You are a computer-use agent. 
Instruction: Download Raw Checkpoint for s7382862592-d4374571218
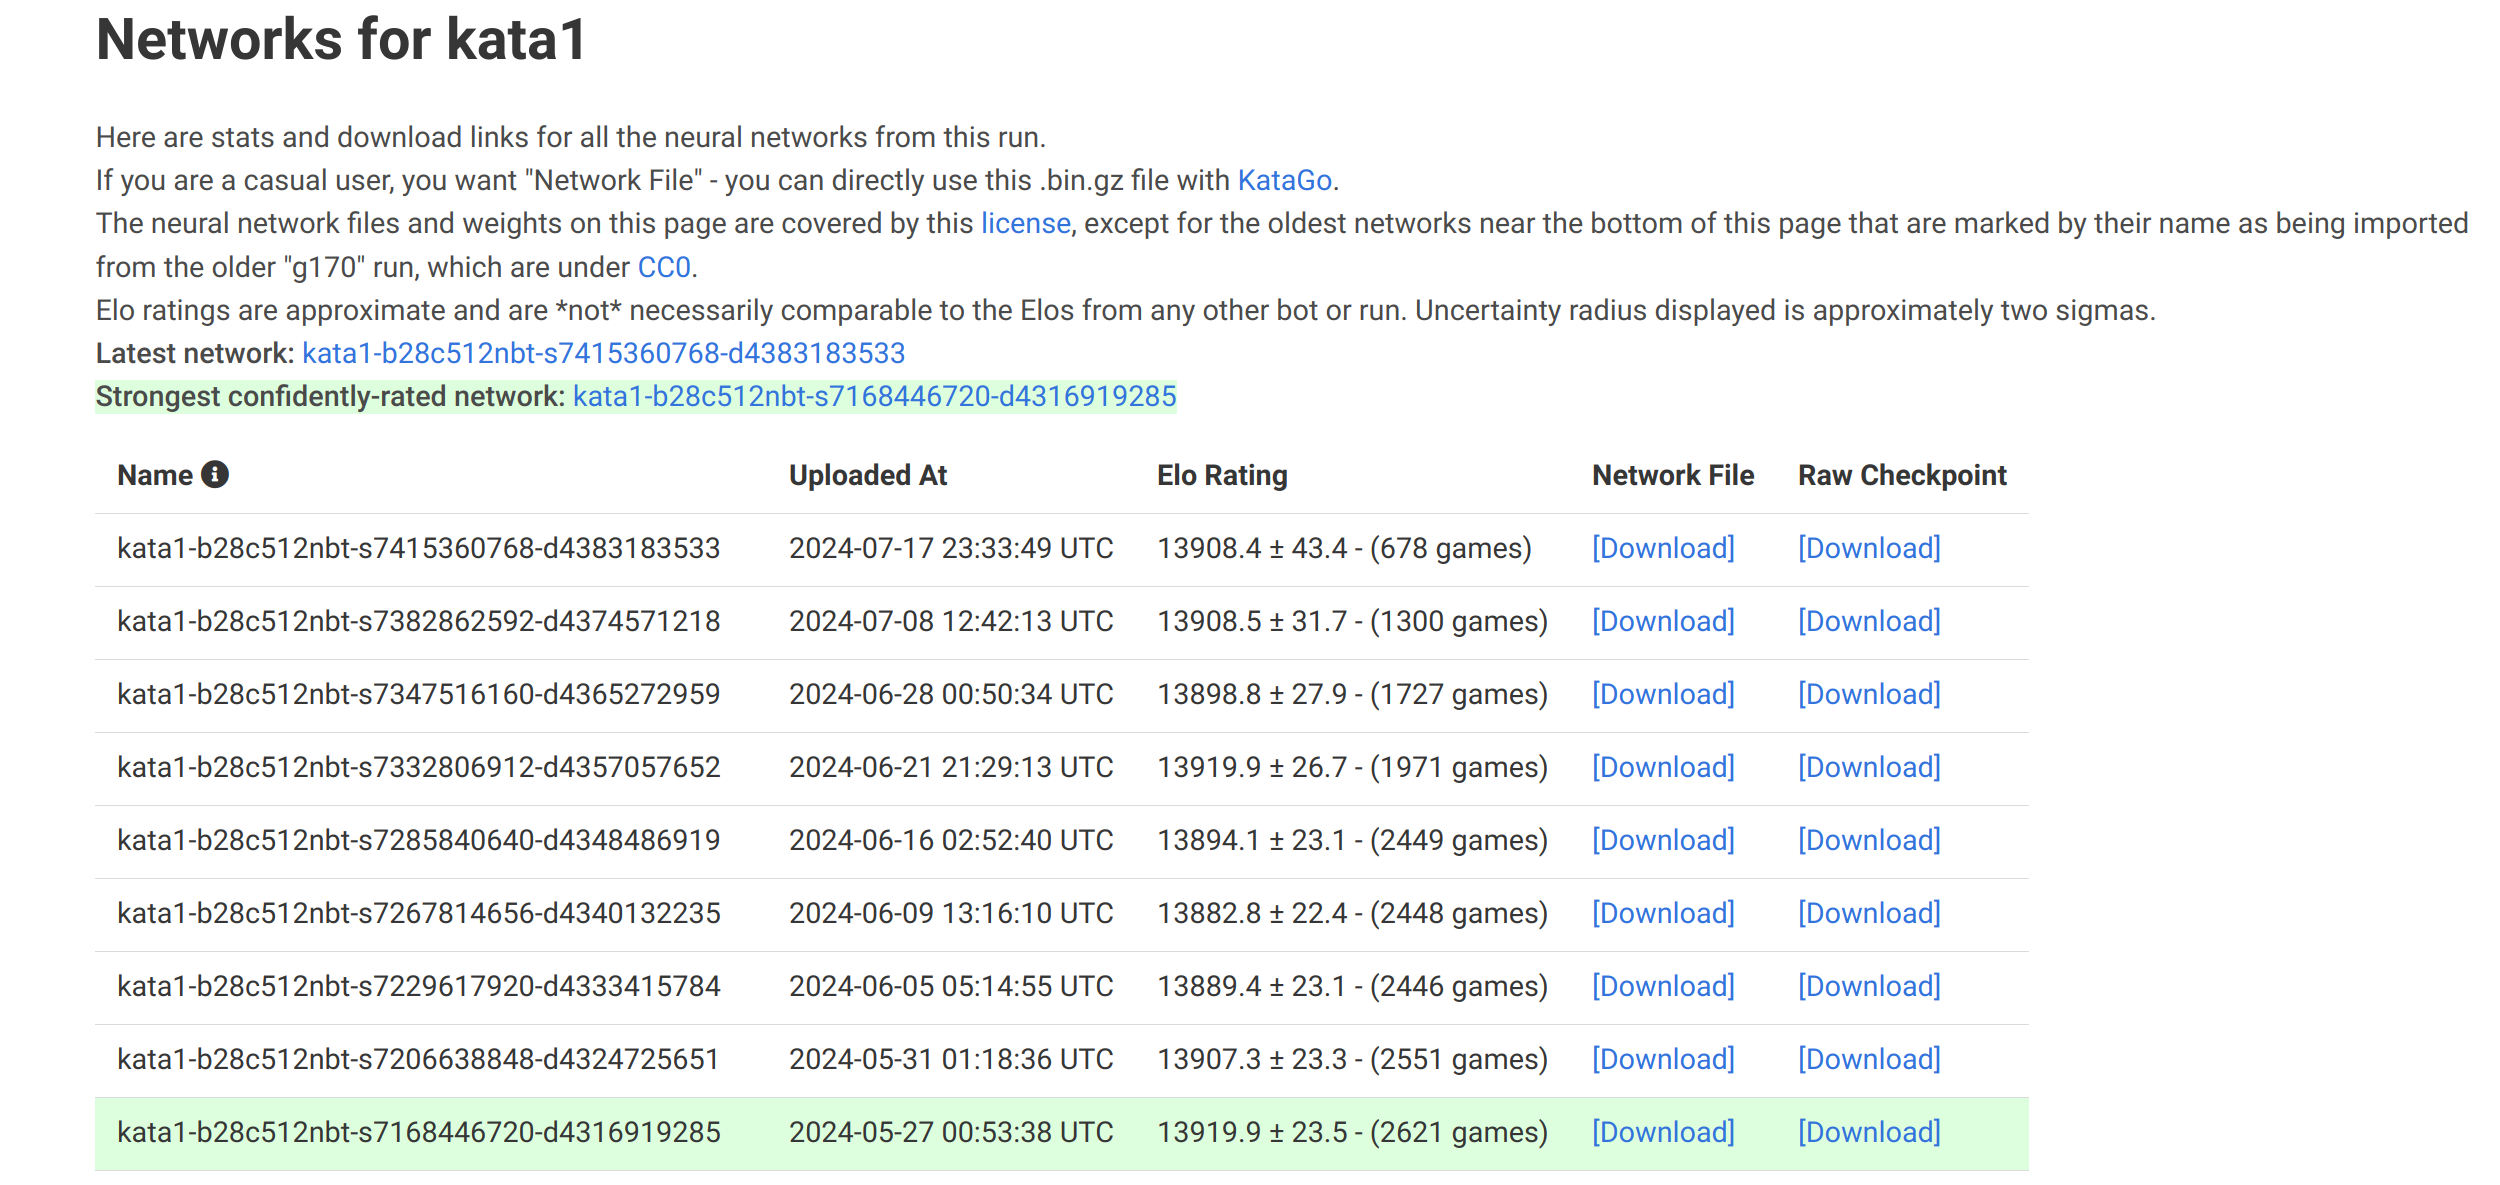pyautogui.click(x=1869, y=621)
